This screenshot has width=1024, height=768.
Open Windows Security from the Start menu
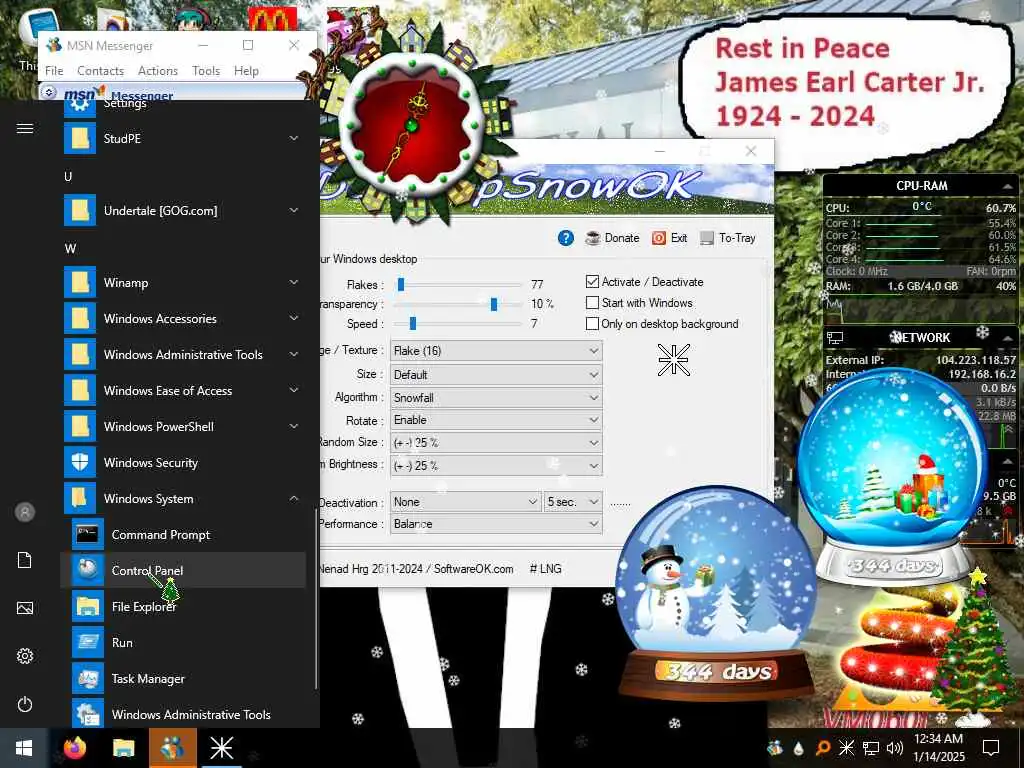coord(183,462)
